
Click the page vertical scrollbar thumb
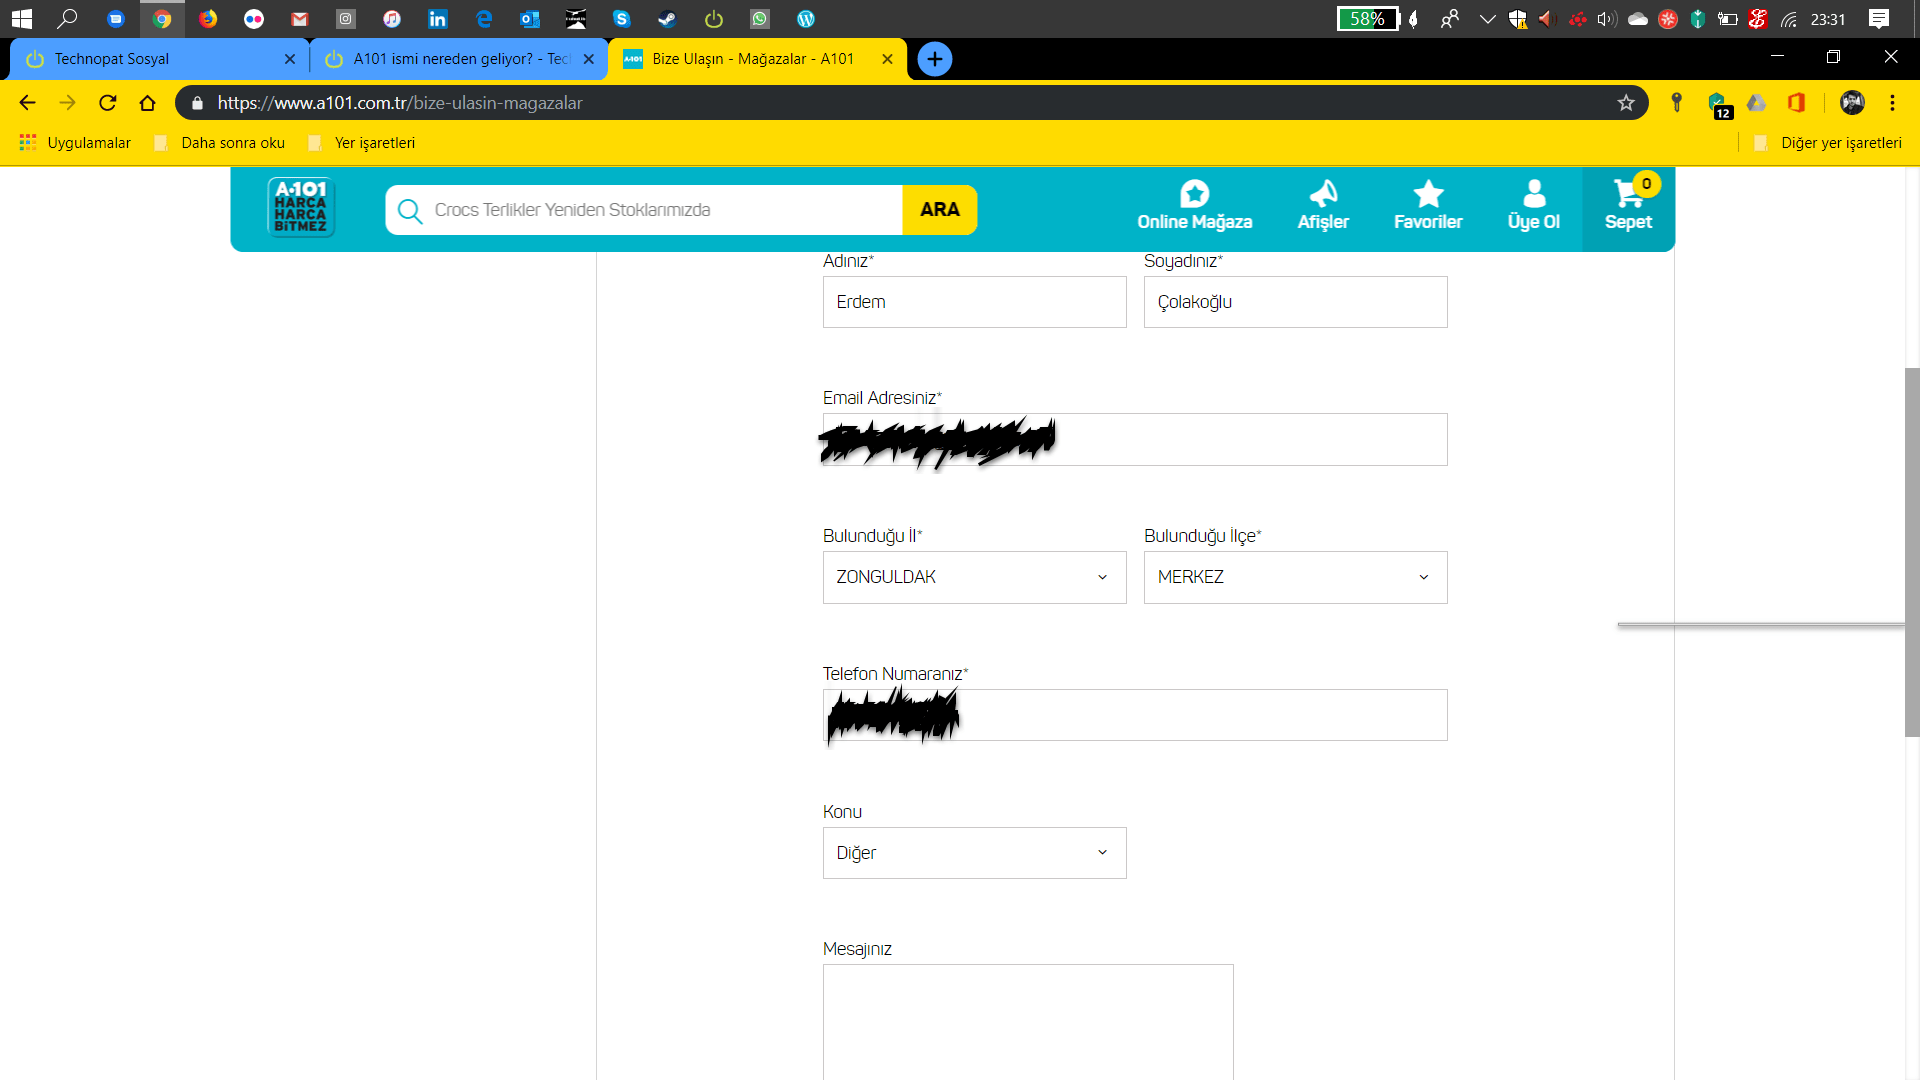tap(1911, 550)
